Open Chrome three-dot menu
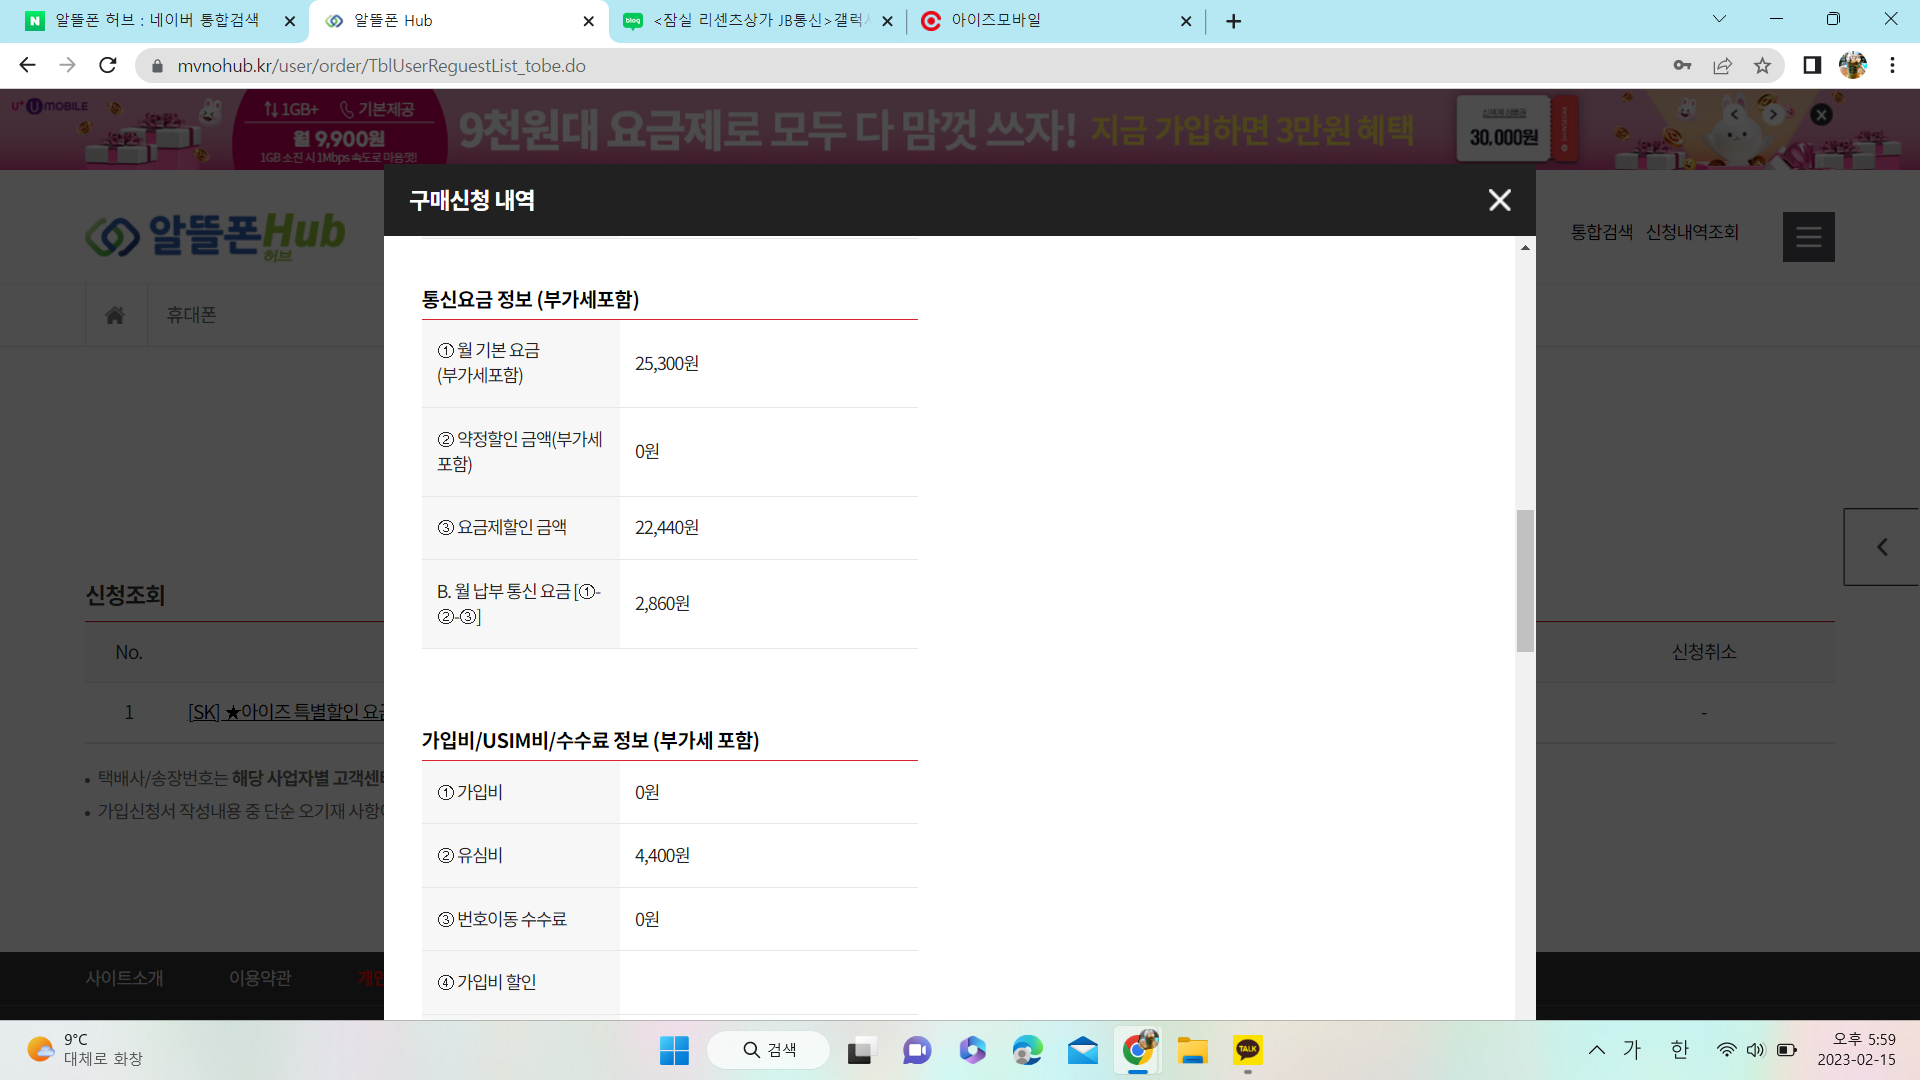The width and height of the screenshot is (1920, 1080). tap(1892, 65)
